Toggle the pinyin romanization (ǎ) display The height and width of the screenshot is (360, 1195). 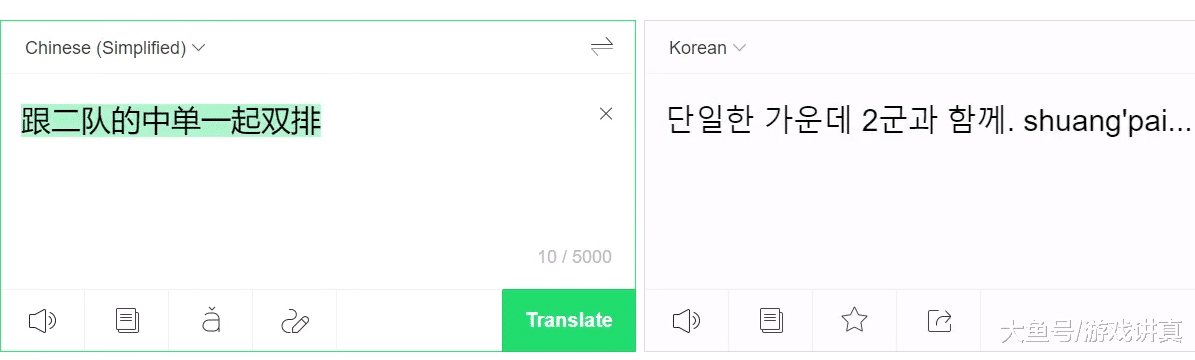pyautogui.click(x=211, y=321)
